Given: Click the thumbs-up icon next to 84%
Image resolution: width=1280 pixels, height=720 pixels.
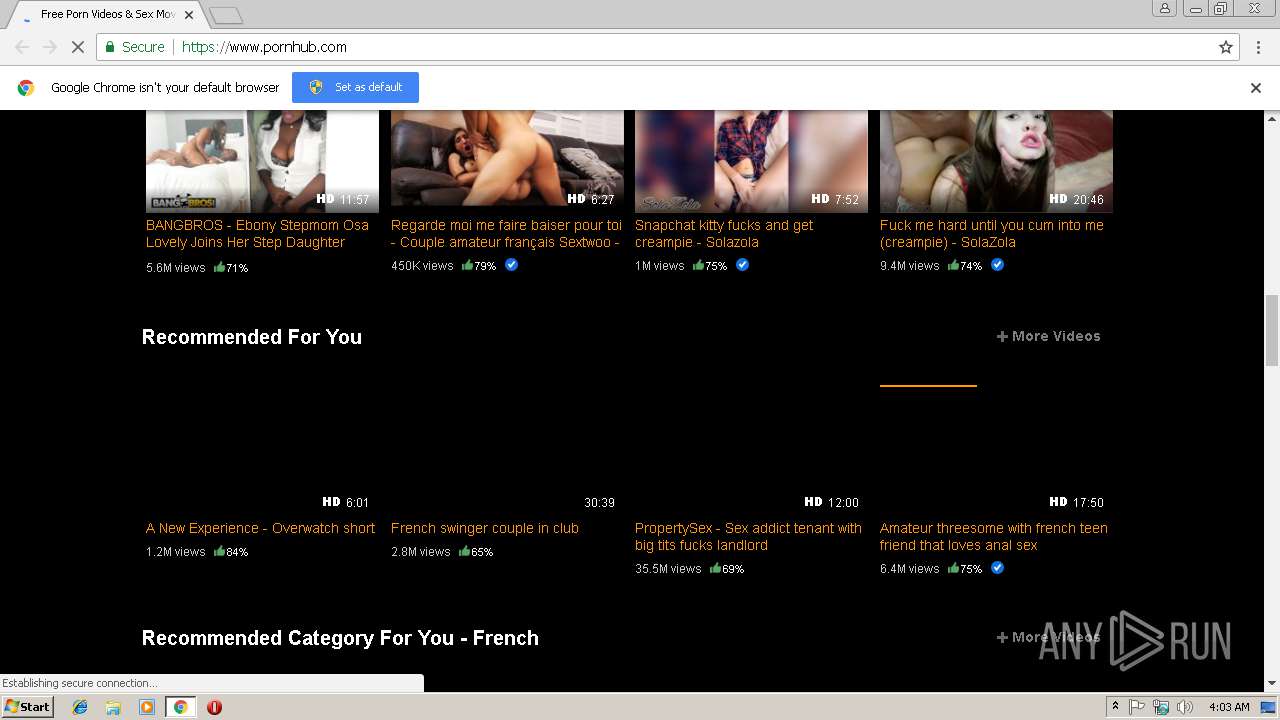Looking at the screenshot, I should 219,551.
